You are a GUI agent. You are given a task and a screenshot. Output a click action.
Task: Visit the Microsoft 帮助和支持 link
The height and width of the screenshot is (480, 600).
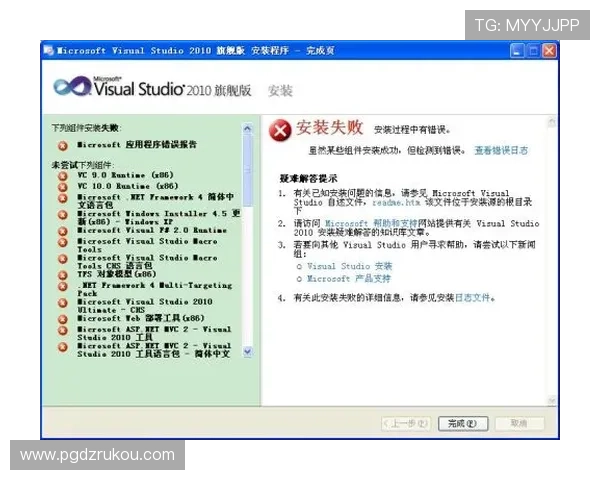click(x=370, y=223)
